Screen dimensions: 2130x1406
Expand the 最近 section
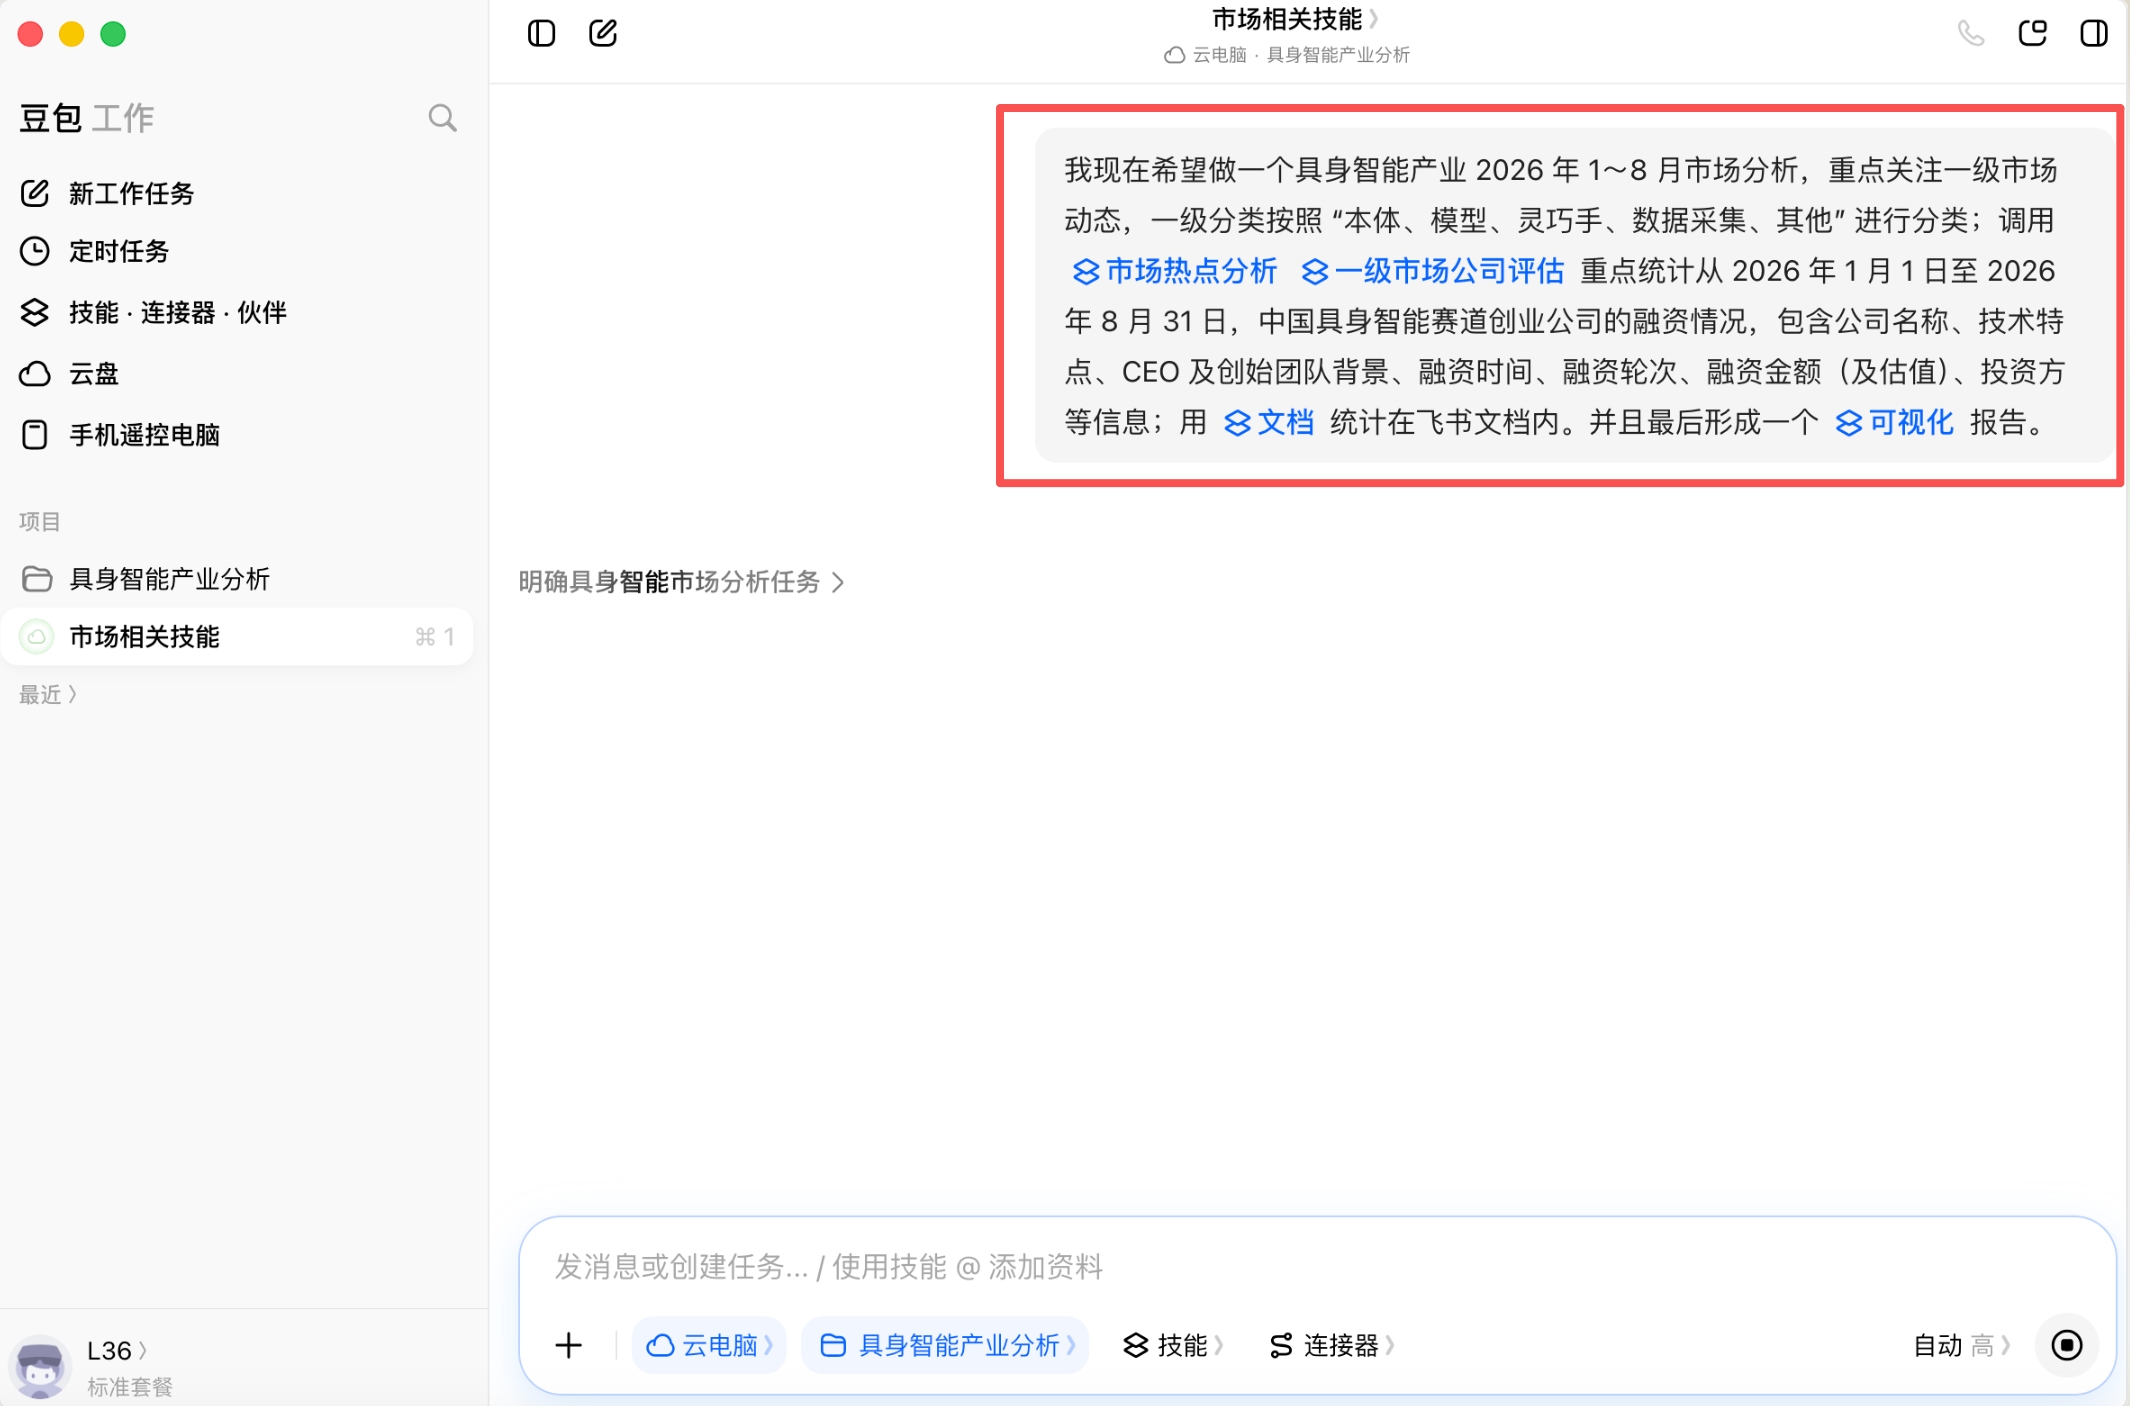48,694
